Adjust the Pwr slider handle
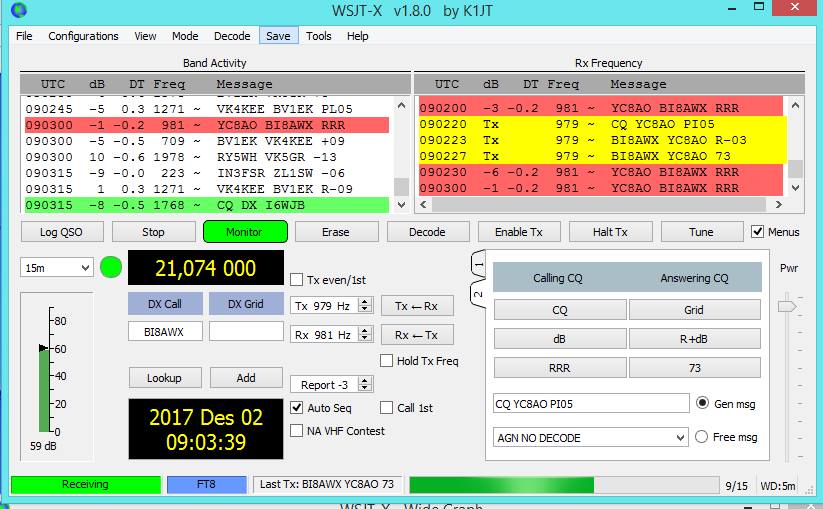 coord(787,306)
